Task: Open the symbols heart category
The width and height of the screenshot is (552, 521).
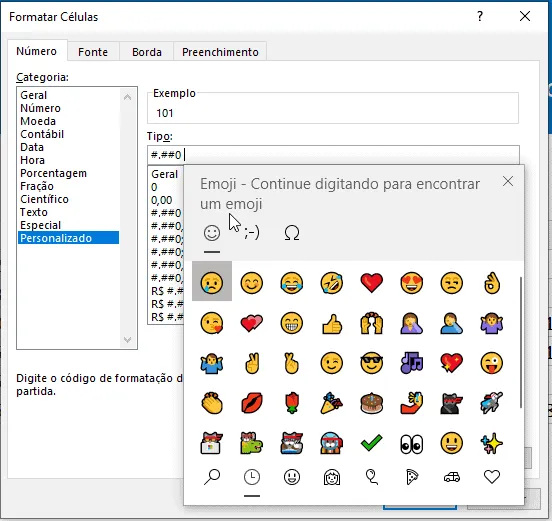Action: pos(492,477)
